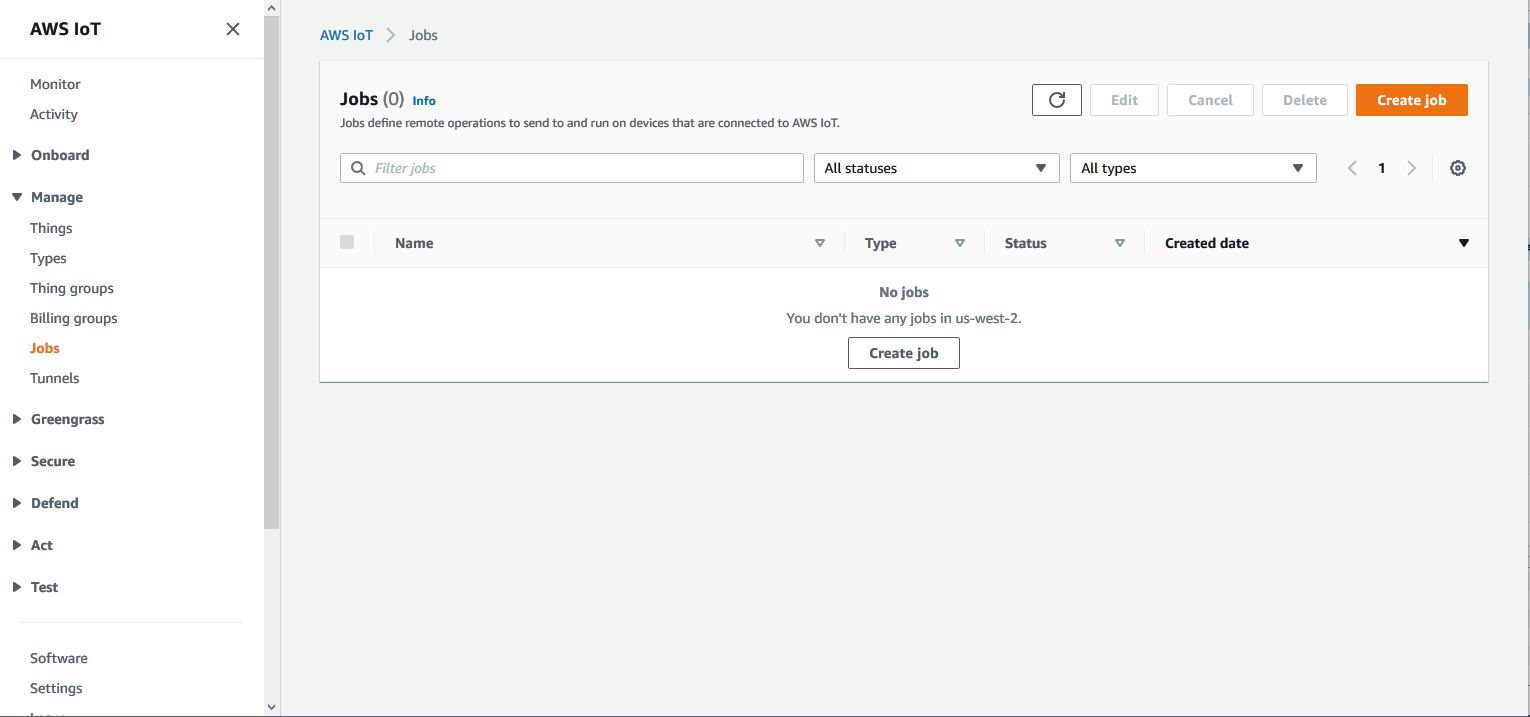
Task: Click the Delete button in header
Action: [1305, 100]
